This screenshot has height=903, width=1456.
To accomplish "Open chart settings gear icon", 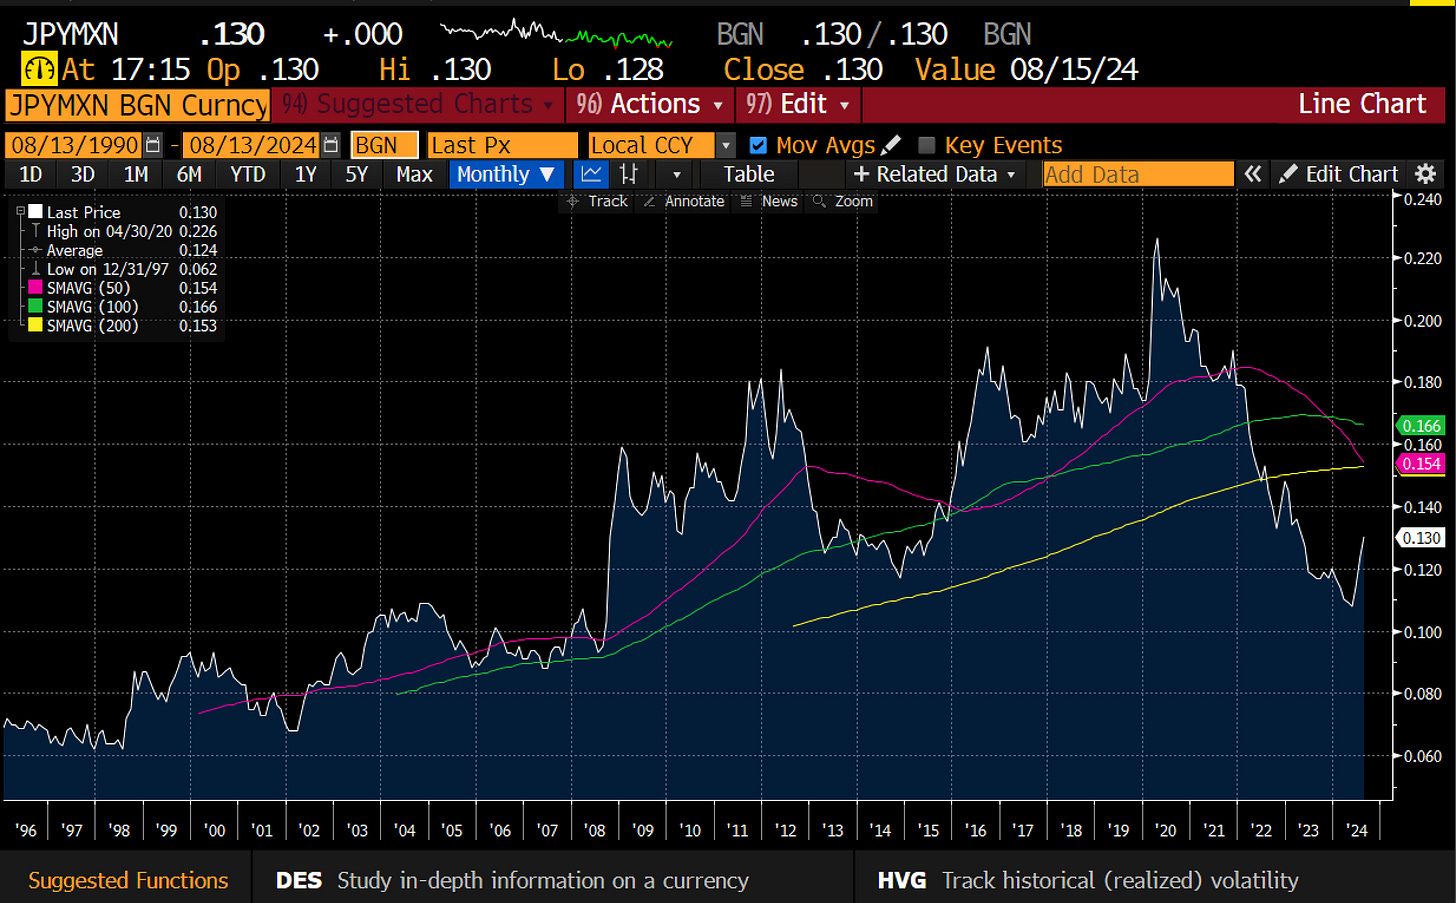I will coord(1426,174).
